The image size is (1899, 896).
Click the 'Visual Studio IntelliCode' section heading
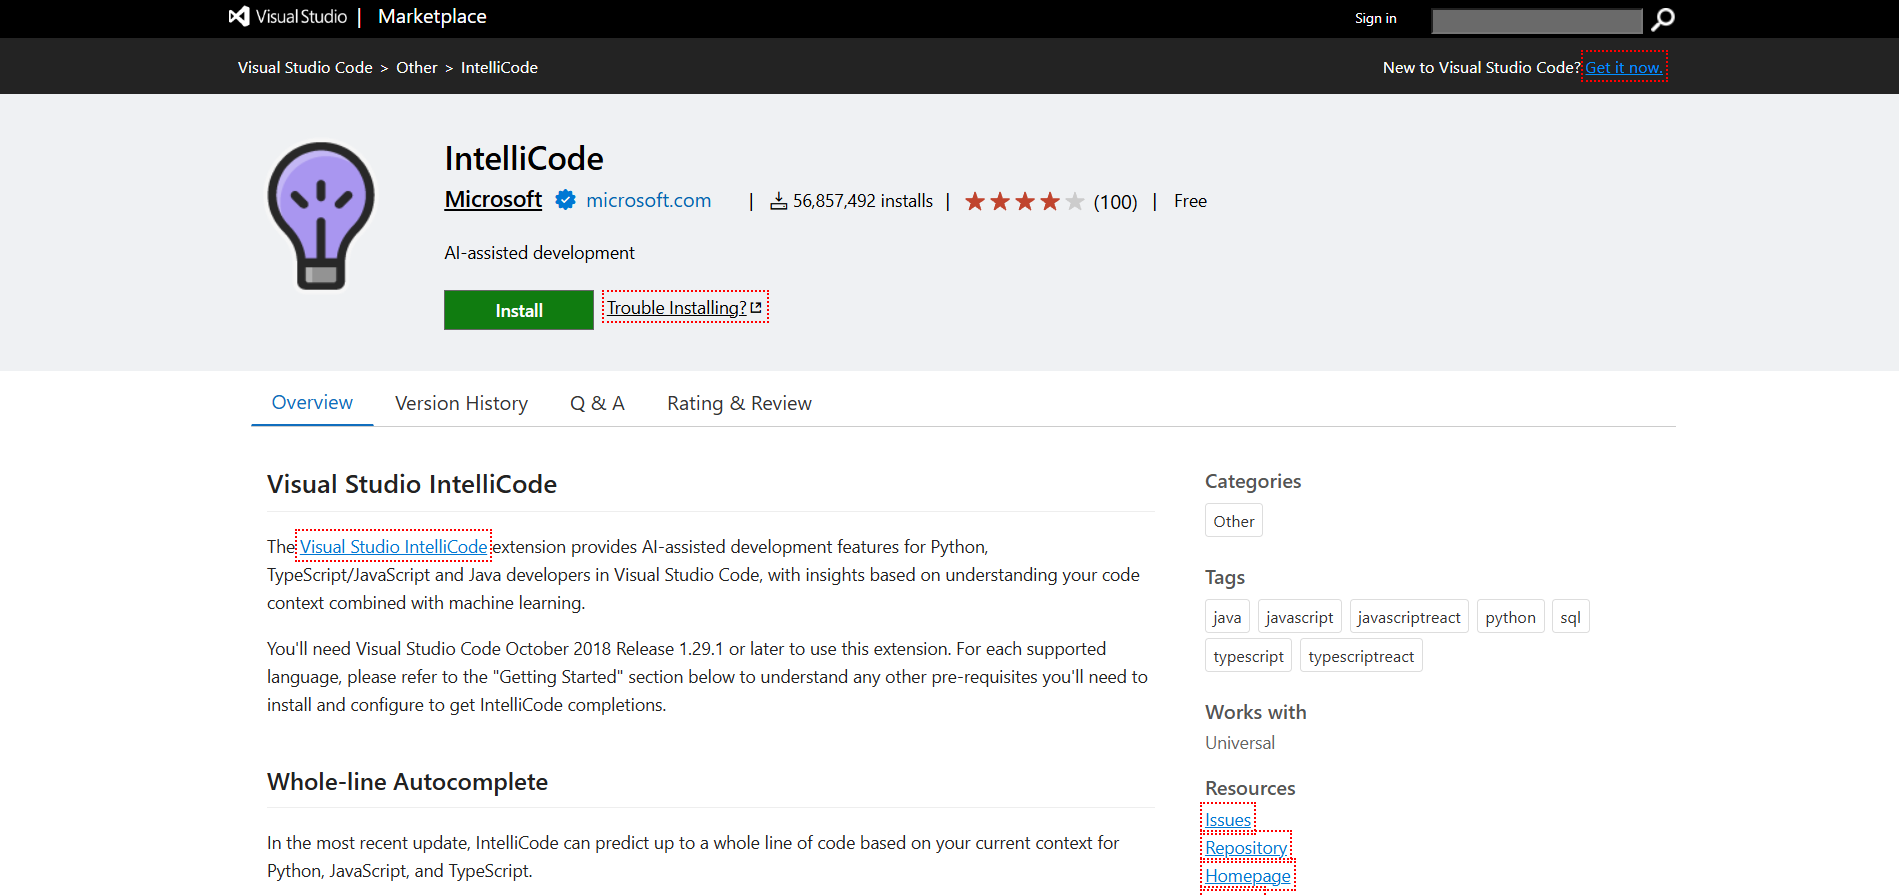click(412, 484)
